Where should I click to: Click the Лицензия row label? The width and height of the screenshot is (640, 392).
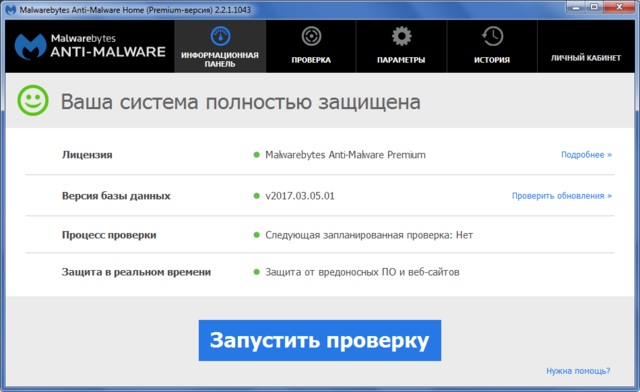[x=87, y=155]
